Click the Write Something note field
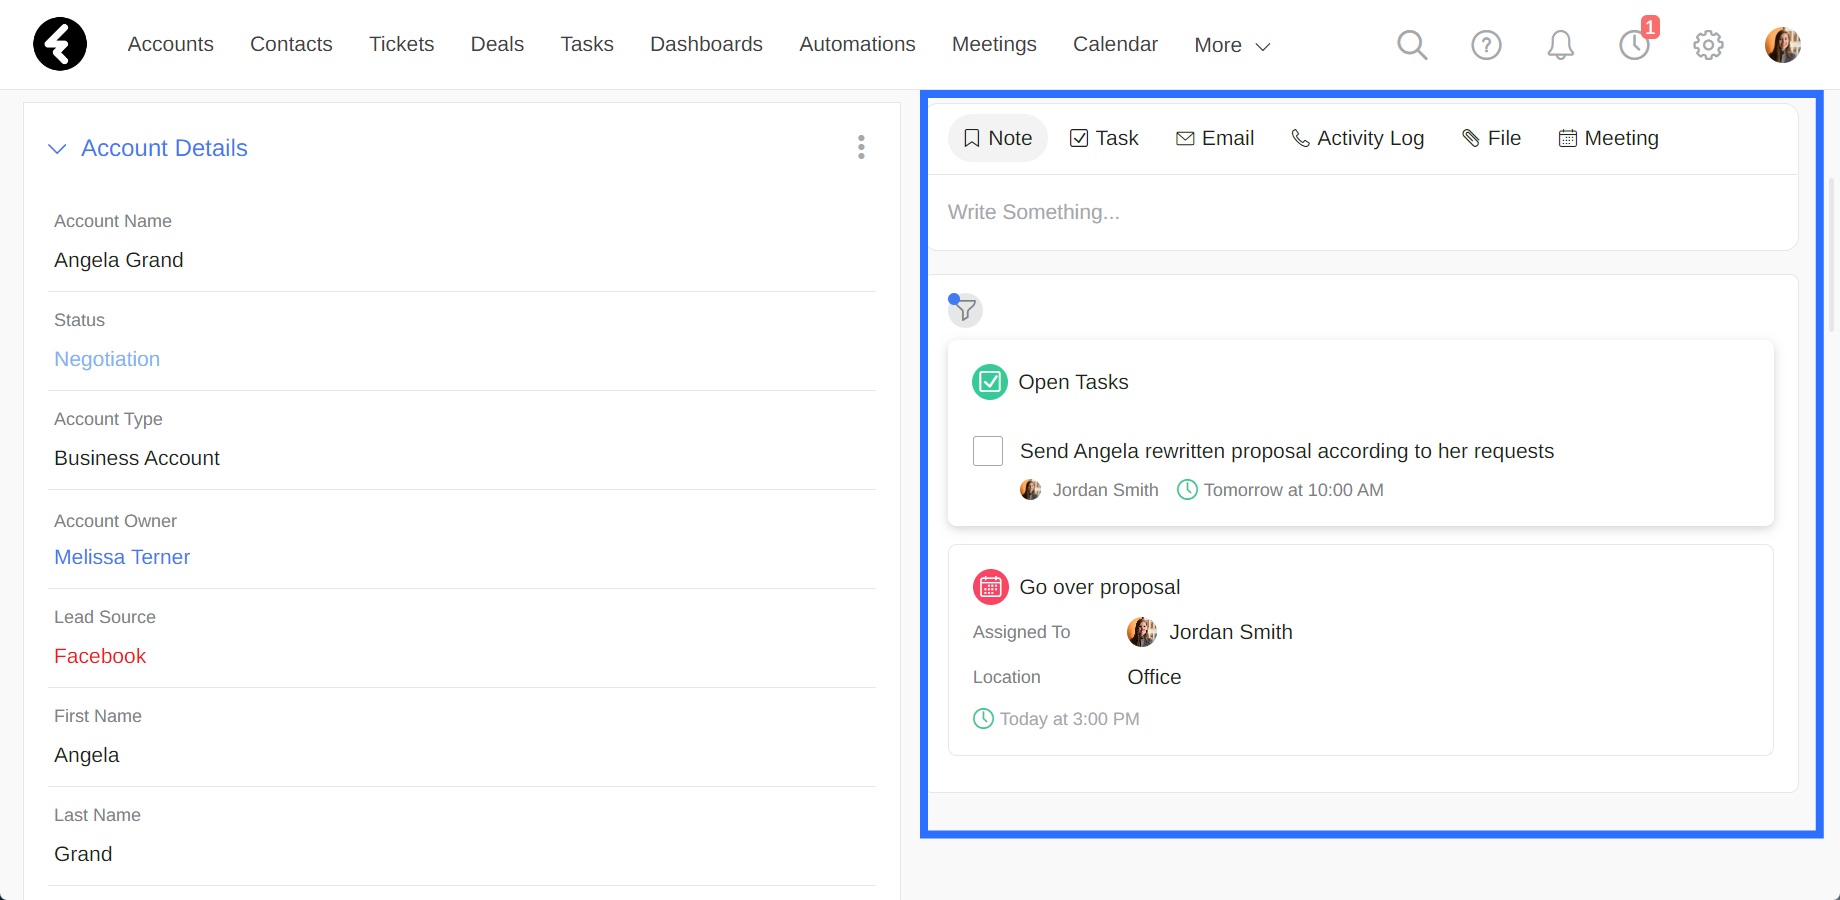 coord(1362,212)
